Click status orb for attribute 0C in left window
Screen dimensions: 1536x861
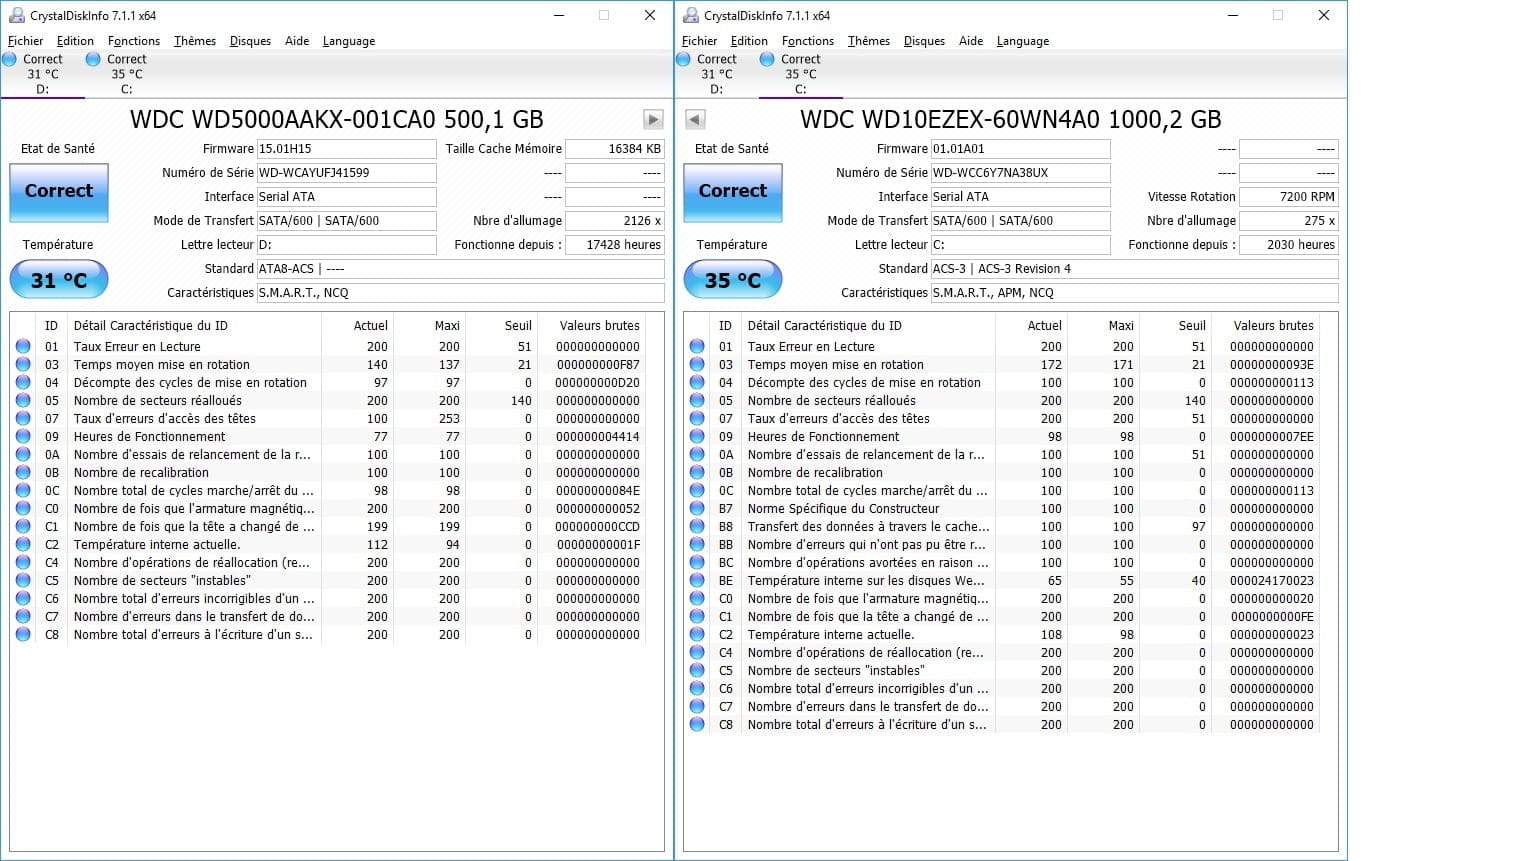click(x=23, y=490)
